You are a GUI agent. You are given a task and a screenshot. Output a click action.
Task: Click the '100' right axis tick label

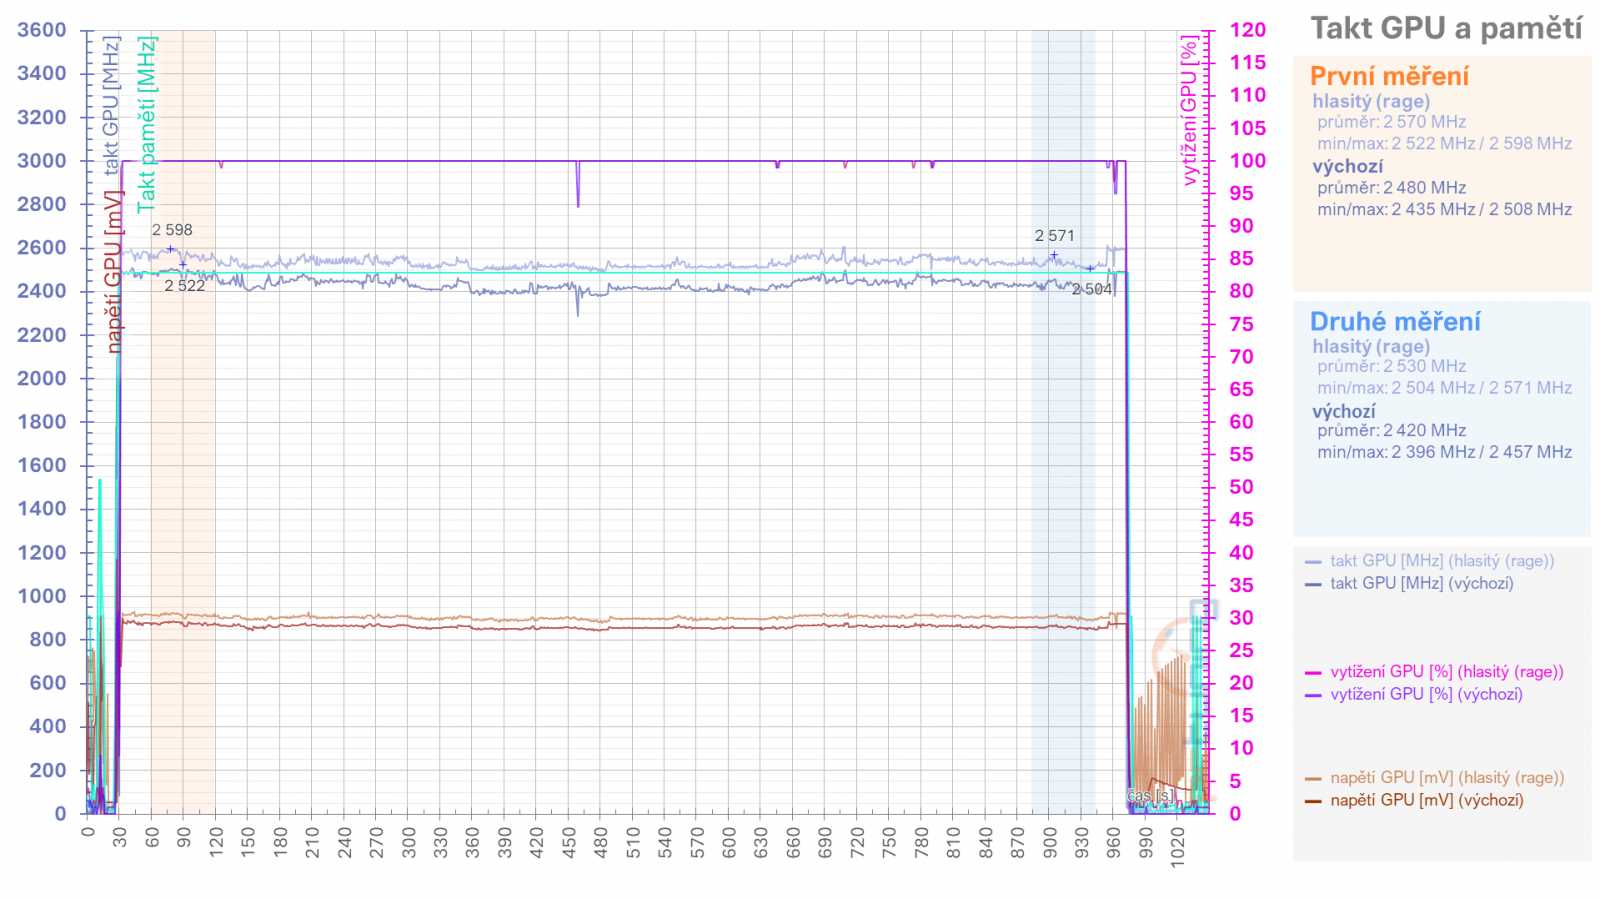click(x=1247, y=161)
